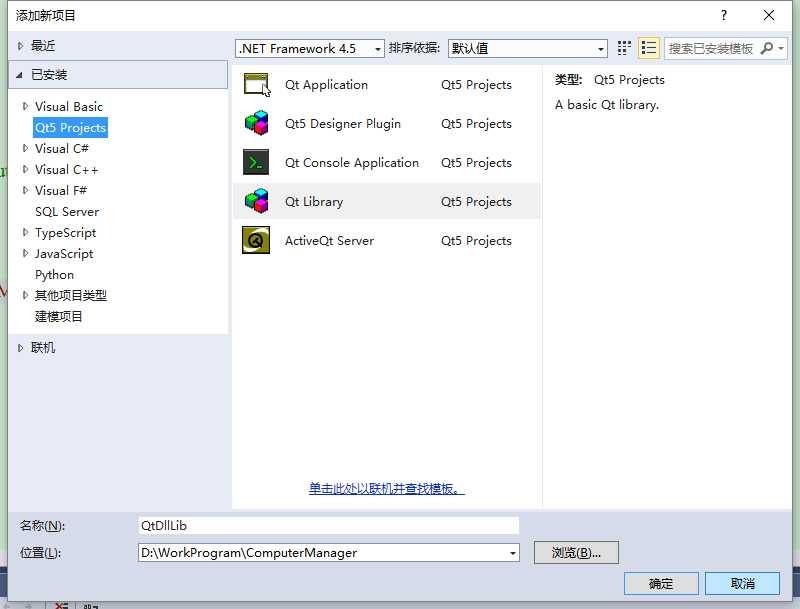
Task: Select 建模项目 in the tree
Action: [58, 316]
